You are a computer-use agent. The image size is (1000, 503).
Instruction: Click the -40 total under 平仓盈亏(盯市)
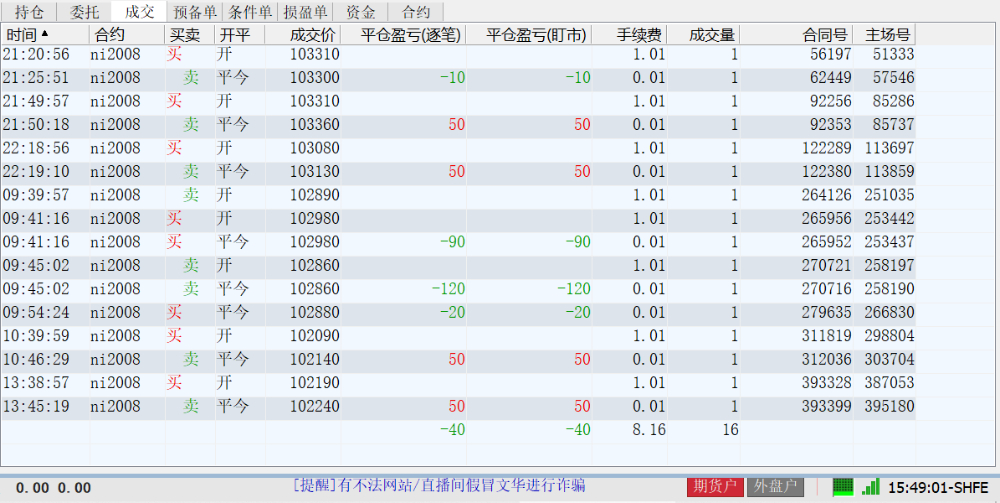(578, 430)
